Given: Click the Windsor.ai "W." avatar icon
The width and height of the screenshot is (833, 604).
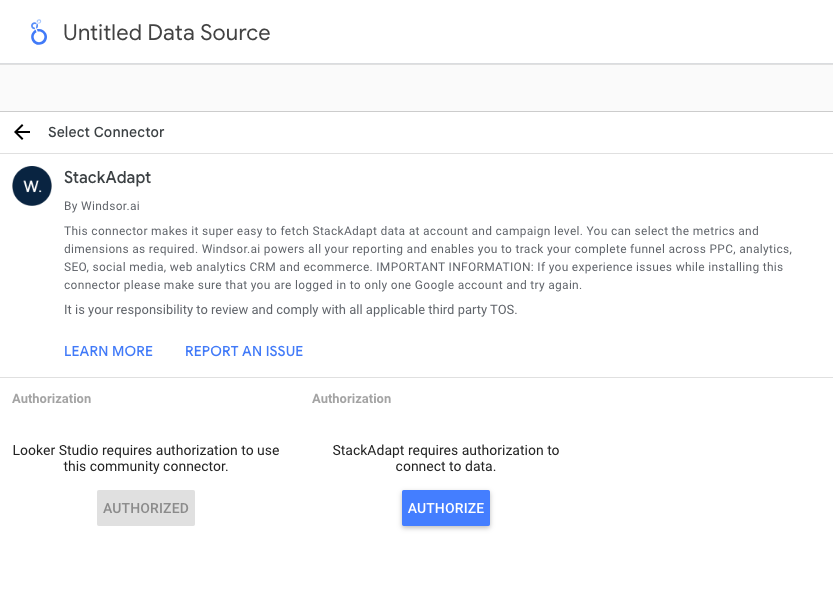Looking at the screenshot, I should tap(32, 186).
